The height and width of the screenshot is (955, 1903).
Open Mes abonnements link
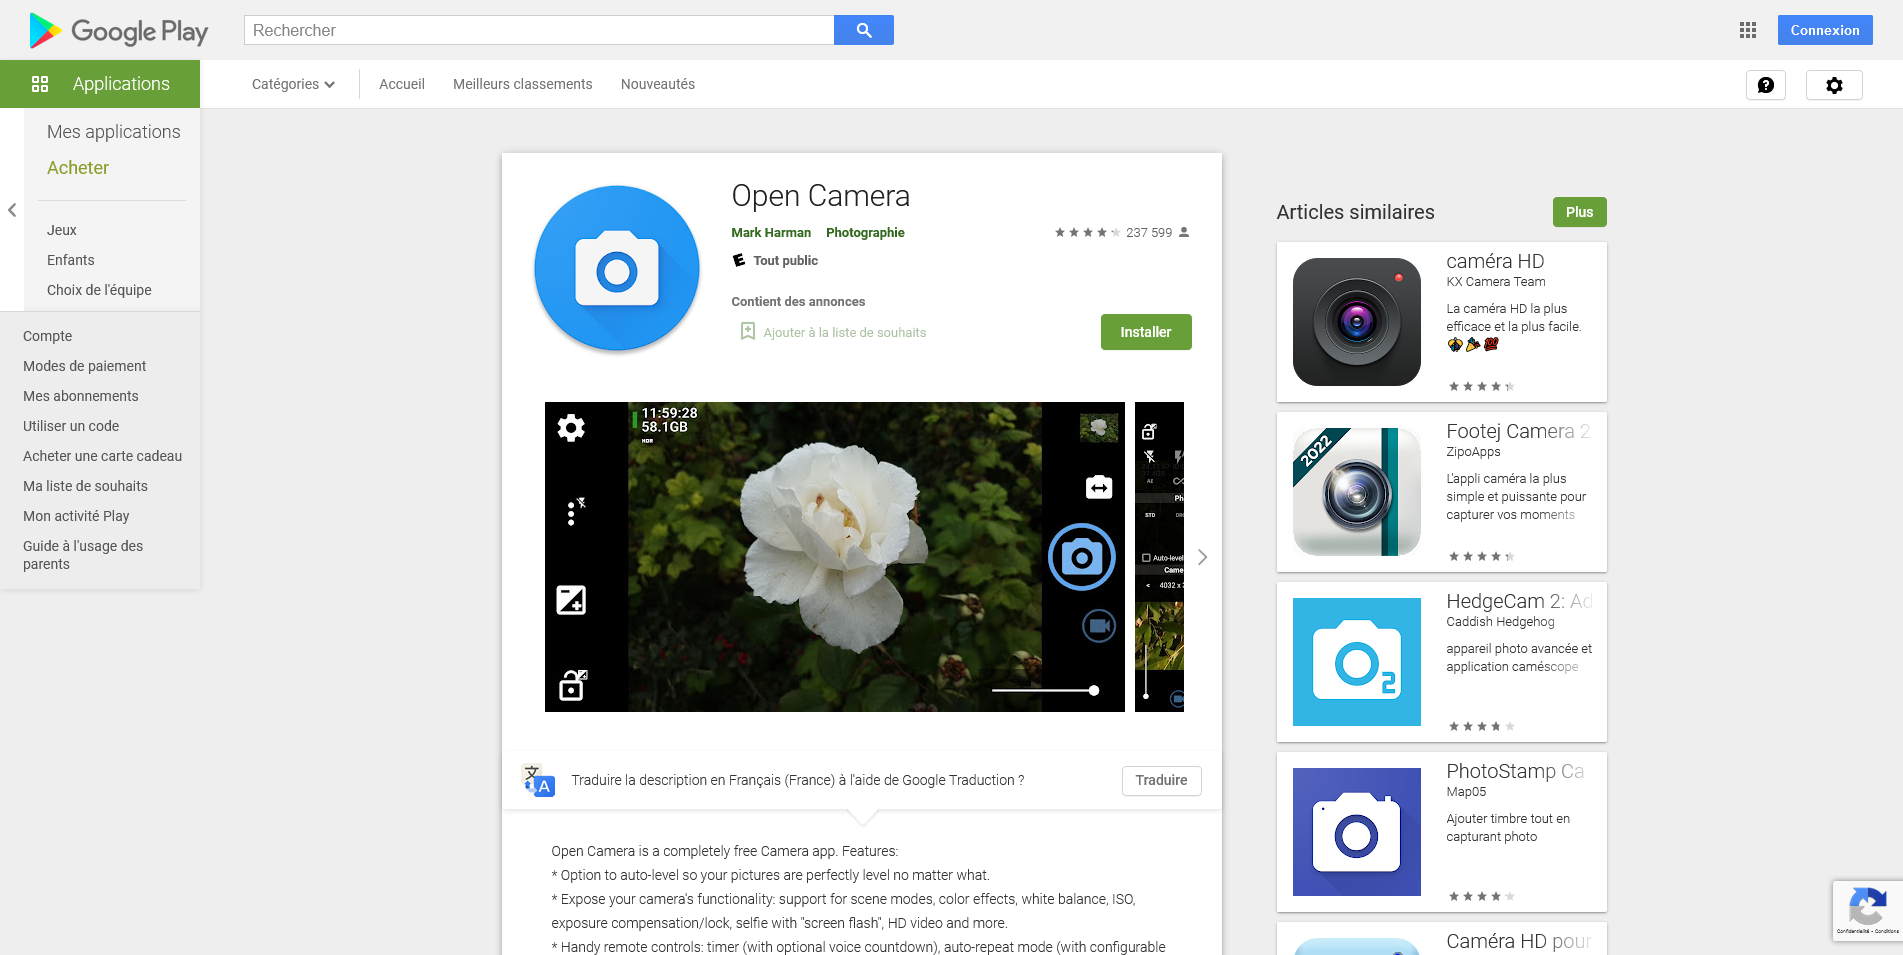click(x=81, y=396)
